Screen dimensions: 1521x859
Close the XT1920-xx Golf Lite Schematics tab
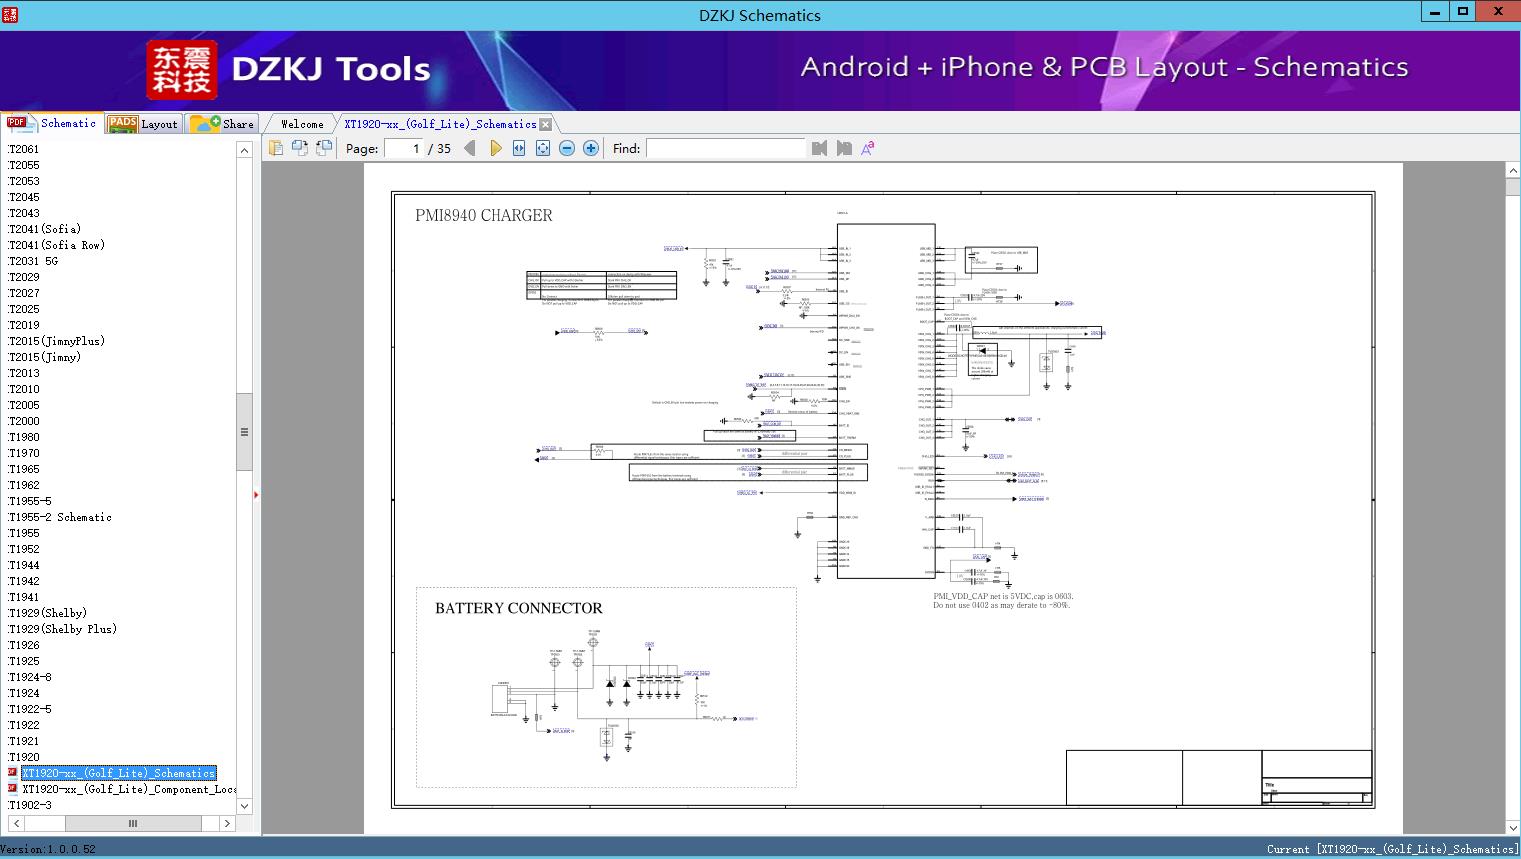pos(545,124)
